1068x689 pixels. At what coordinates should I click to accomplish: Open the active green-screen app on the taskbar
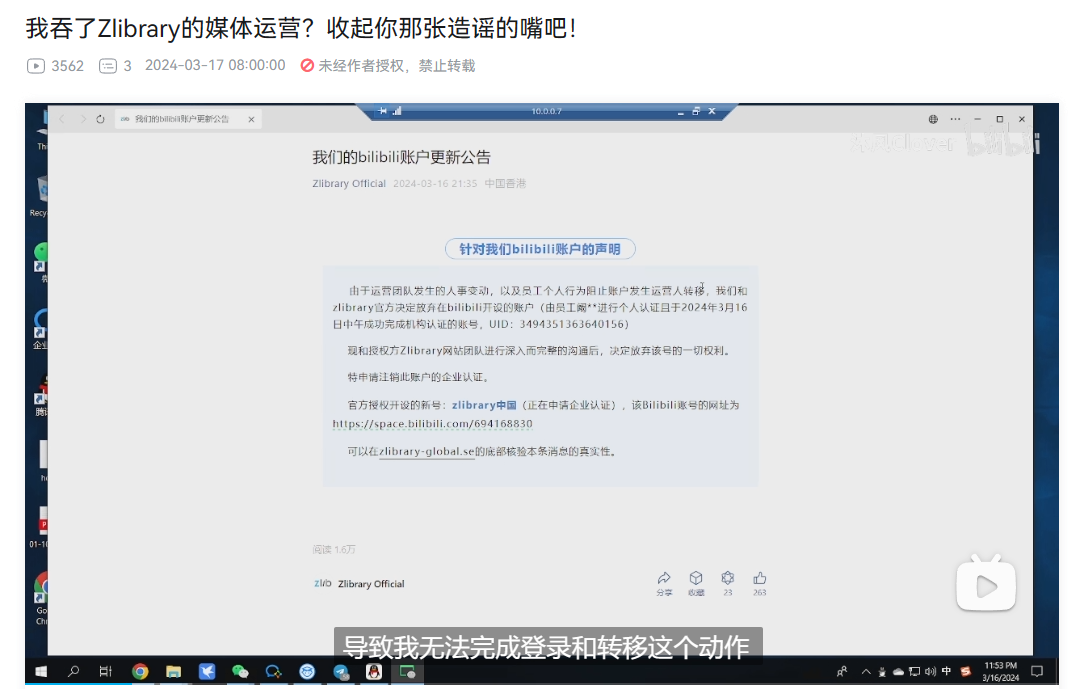(407, 672)
